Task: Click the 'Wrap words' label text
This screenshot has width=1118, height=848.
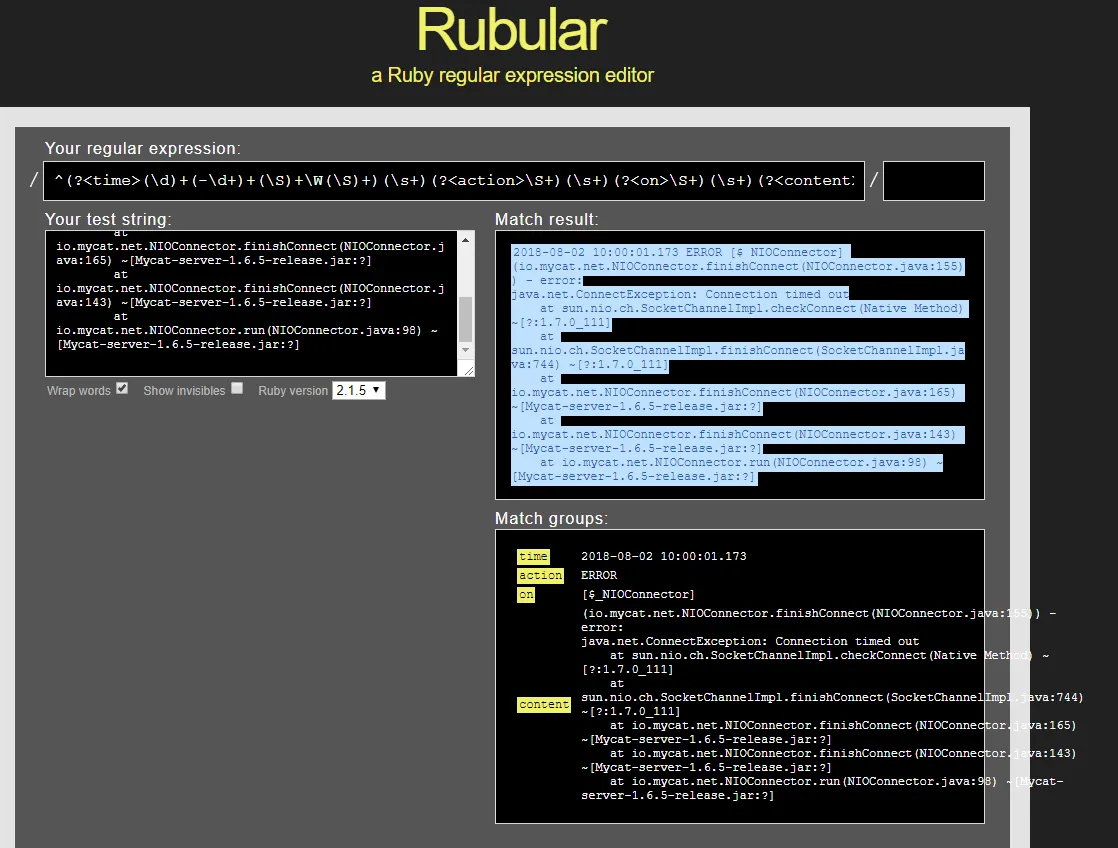Action: click(x=78, y=391)
